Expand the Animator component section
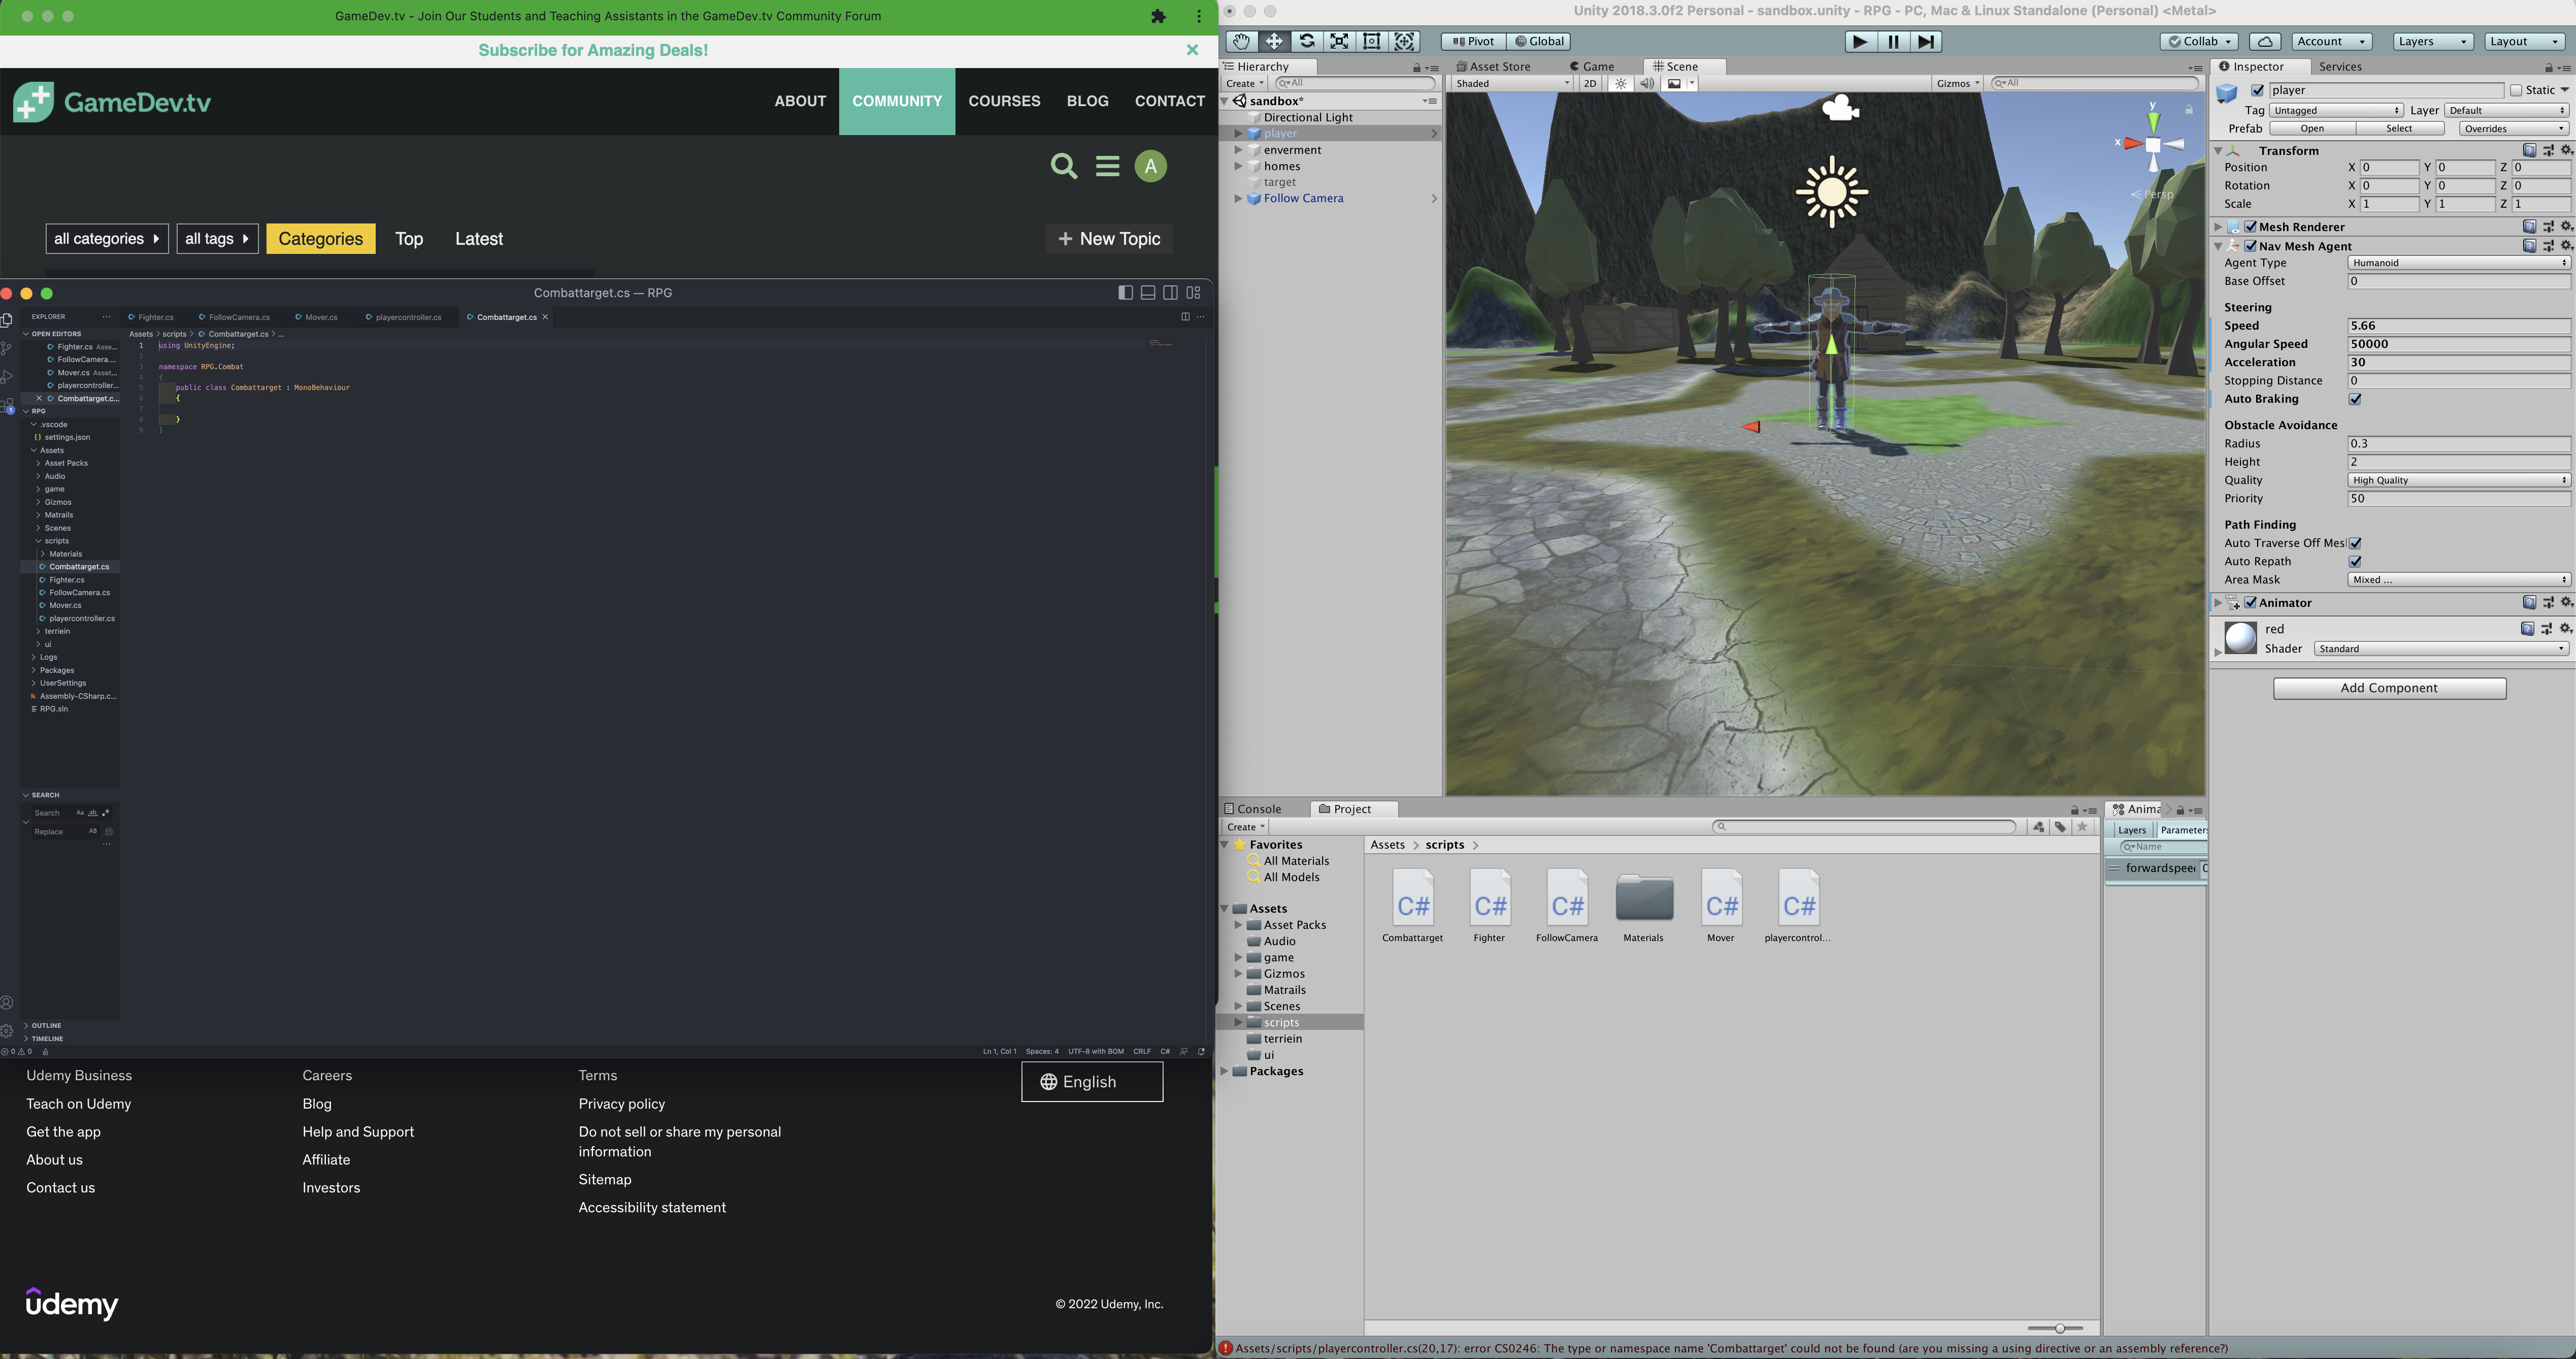2576x1359 pixels. click(2218, 603)
